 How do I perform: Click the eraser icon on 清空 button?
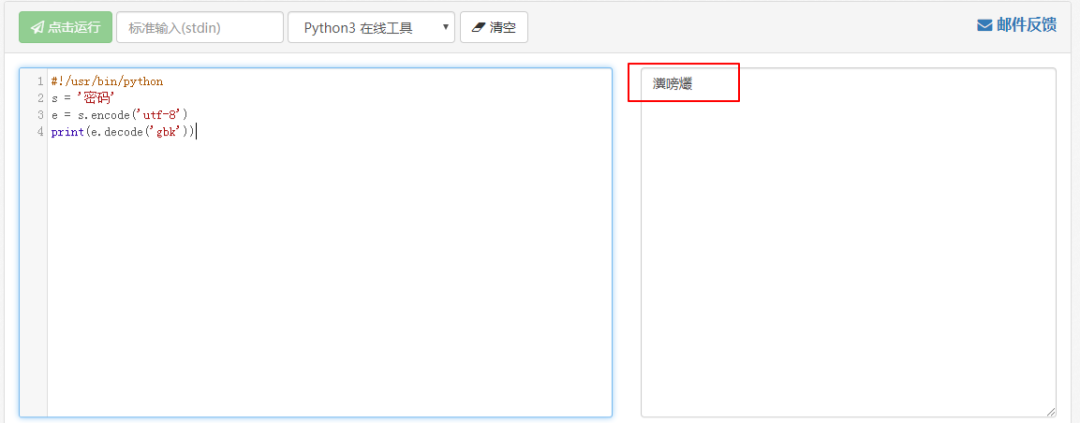pos(479,28)
